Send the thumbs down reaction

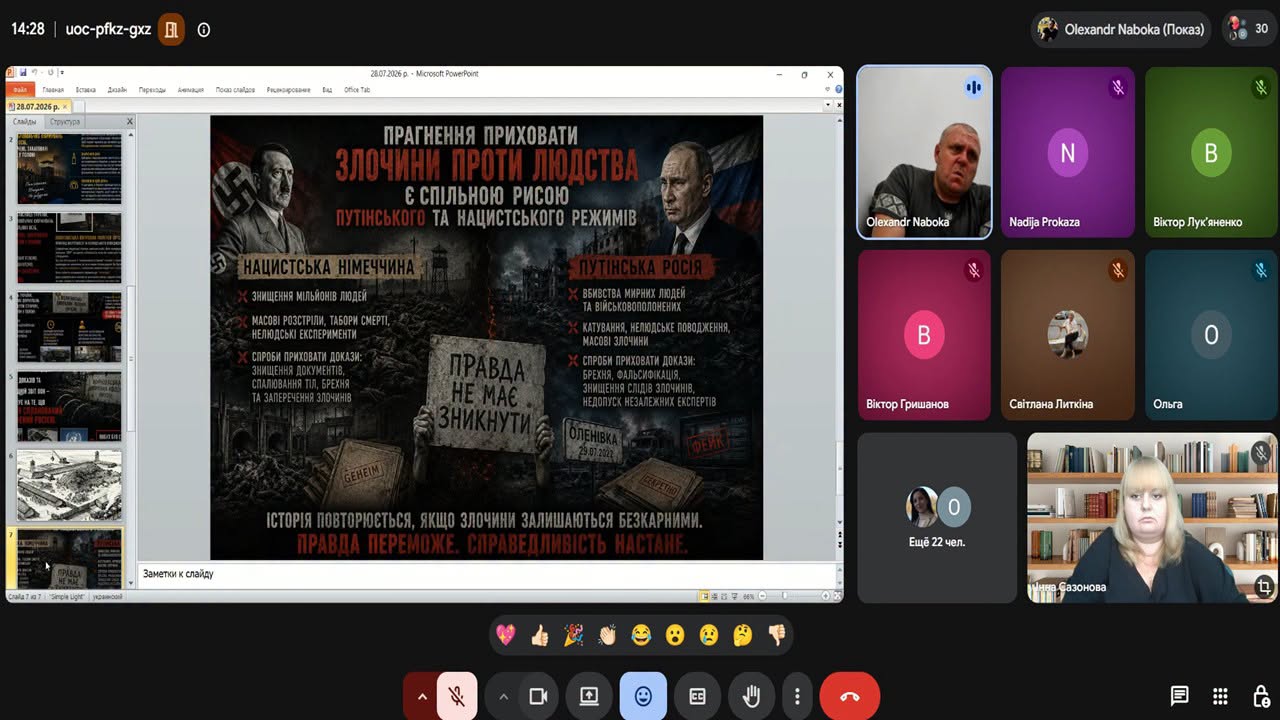pos(777,635)
